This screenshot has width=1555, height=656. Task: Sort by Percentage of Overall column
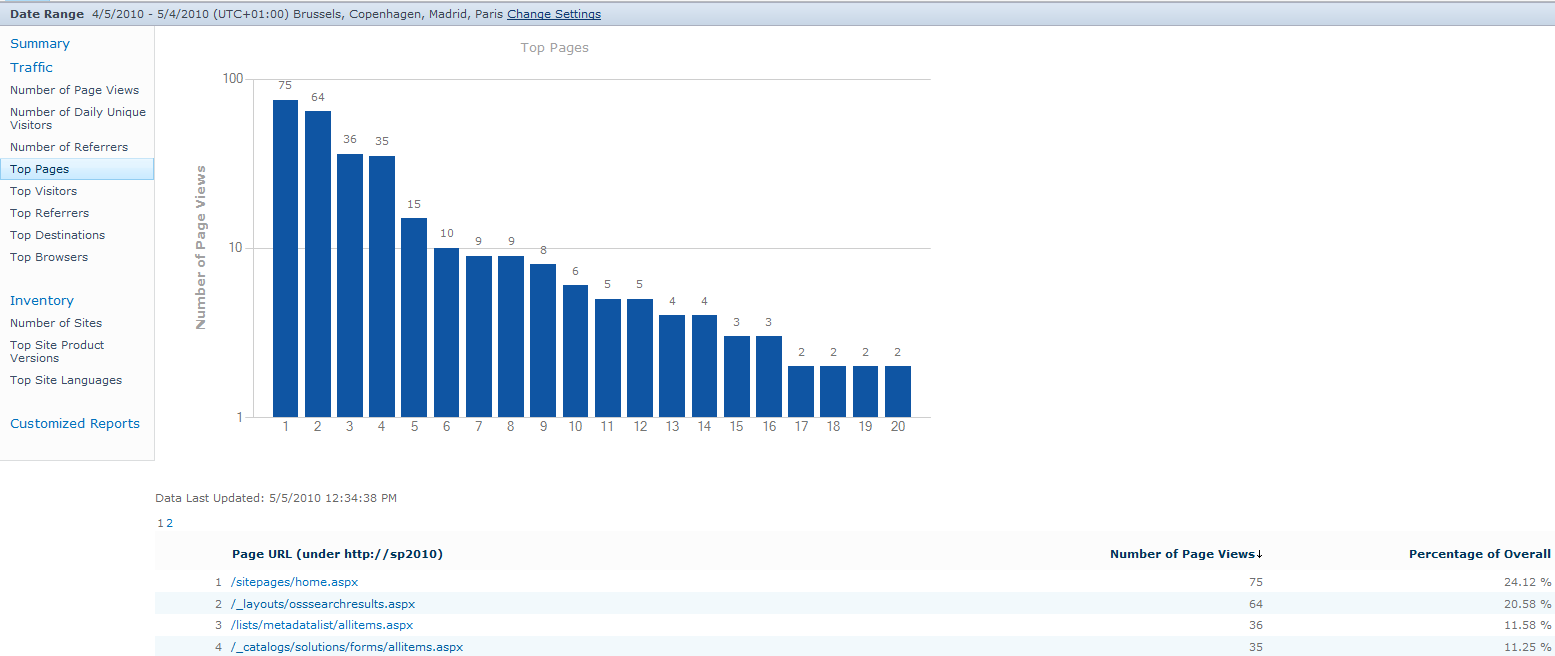click(x=1480, y=554)
